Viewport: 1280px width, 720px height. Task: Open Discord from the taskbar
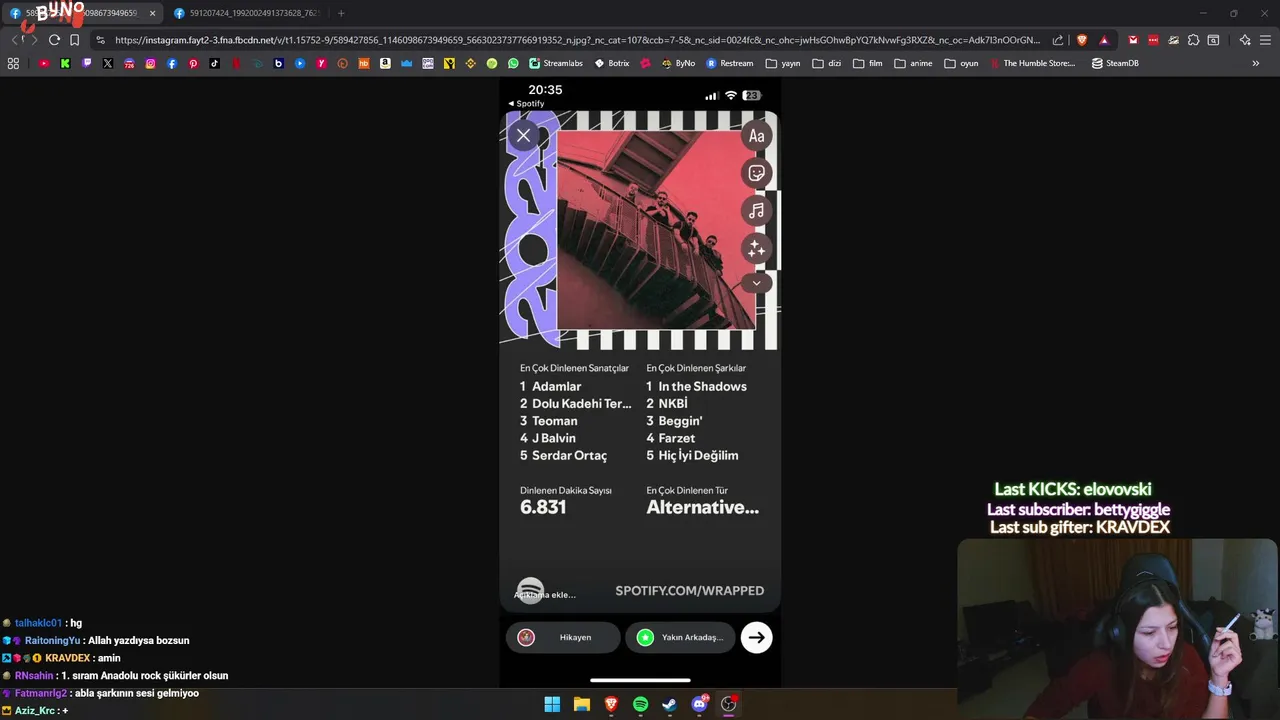point(699,704)
